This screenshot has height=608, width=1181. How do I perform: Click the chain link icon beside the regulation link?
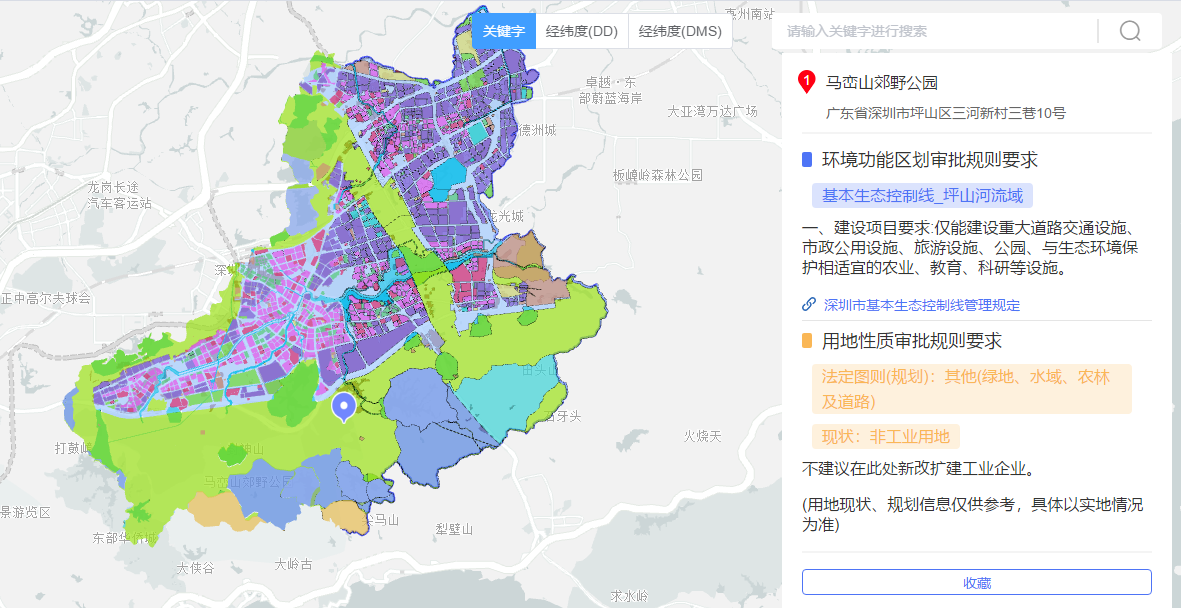click(x=809, y=305)
